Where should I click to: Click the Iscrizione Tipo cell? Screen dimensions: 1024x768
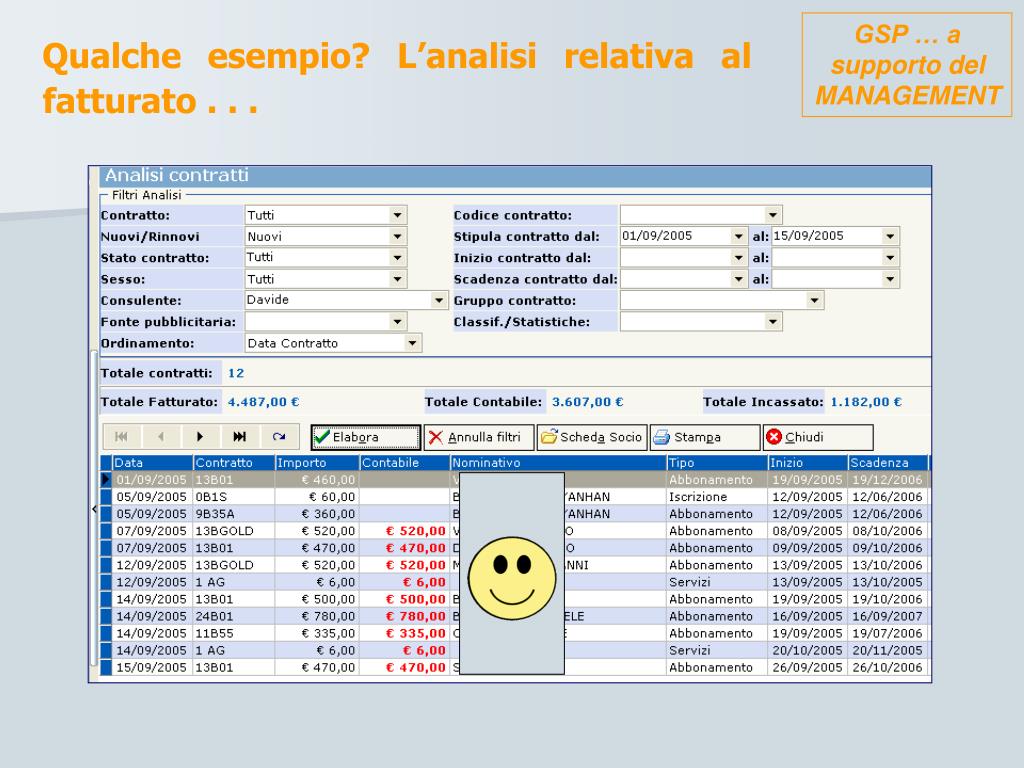click(717, 497)
